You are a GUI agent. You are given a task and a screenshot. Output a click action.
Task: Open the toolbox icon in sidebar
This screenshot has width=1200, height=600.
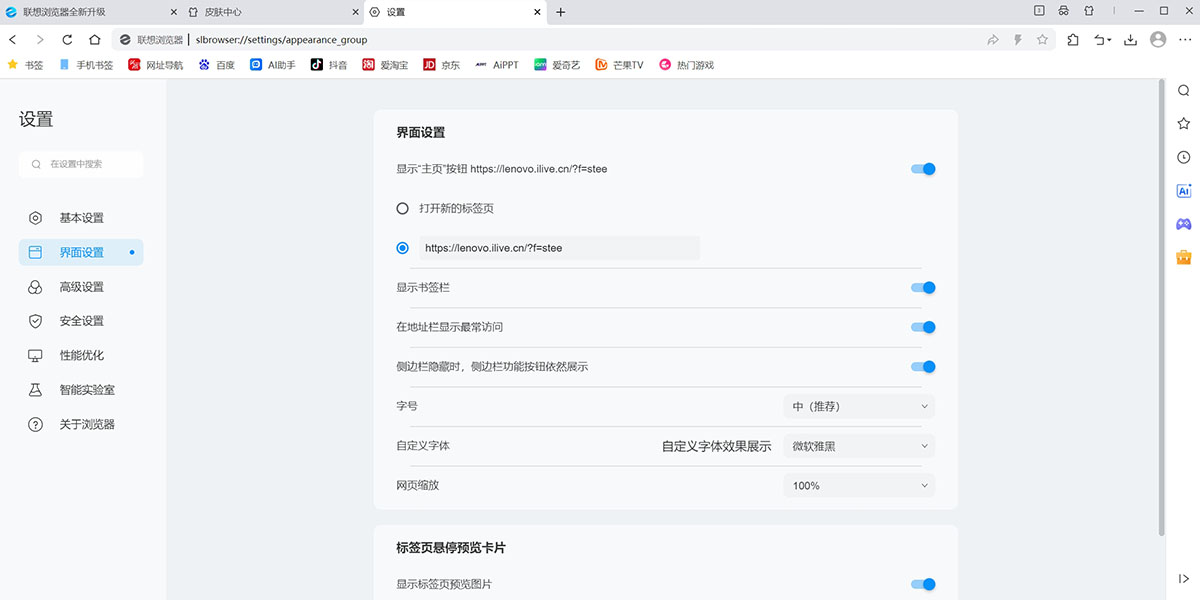coord(1184,257)
